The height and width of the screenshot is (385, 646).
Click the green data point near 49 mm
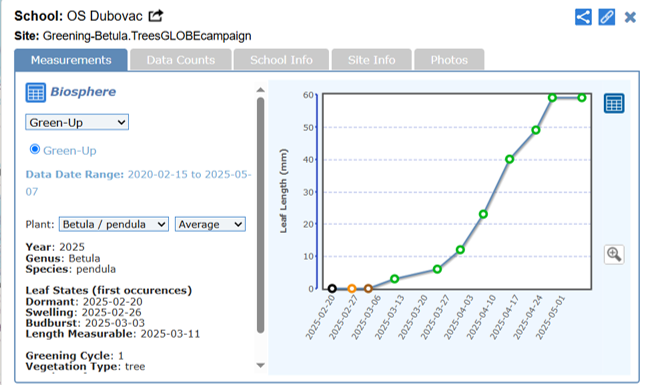tap(536, 130)
